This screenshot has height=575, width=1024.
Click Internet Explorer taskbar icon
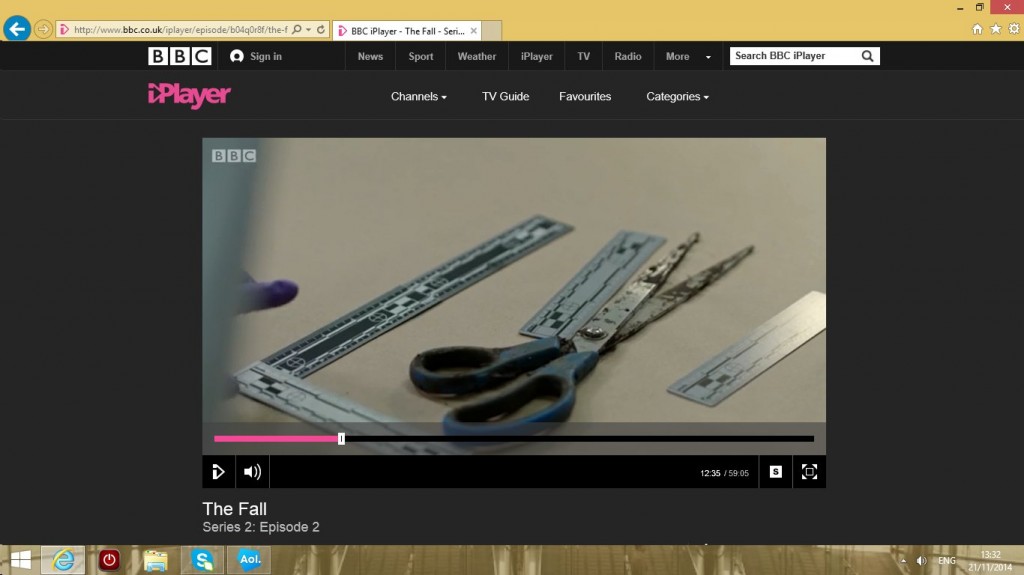[63, 560]
